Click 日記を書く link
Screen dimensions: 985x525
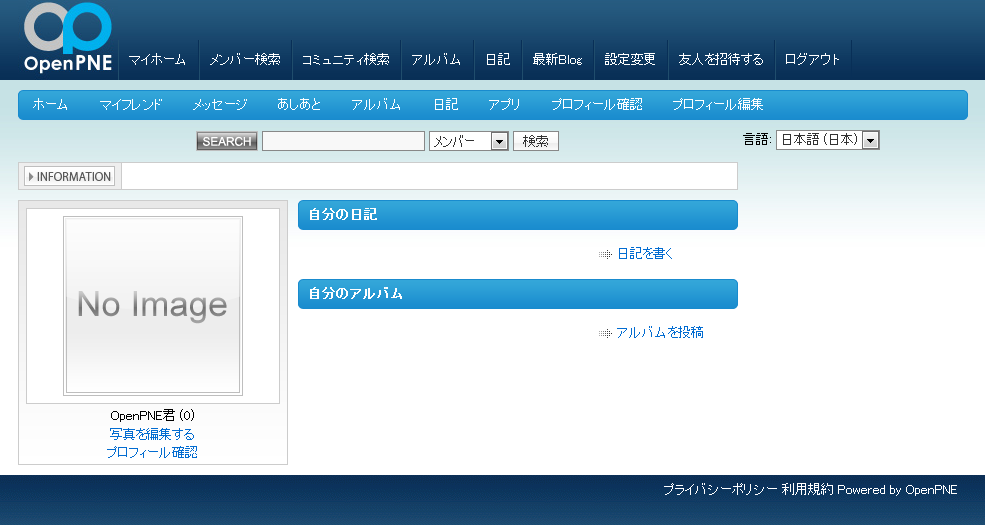[x=645, y=254]
